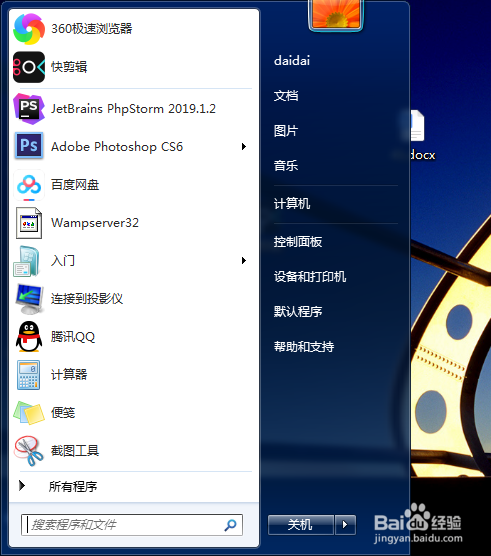Viewport: 491px width, 556px height.
Task: Select the 360极速浏览器 text label
Action: [x=92, y=29]
